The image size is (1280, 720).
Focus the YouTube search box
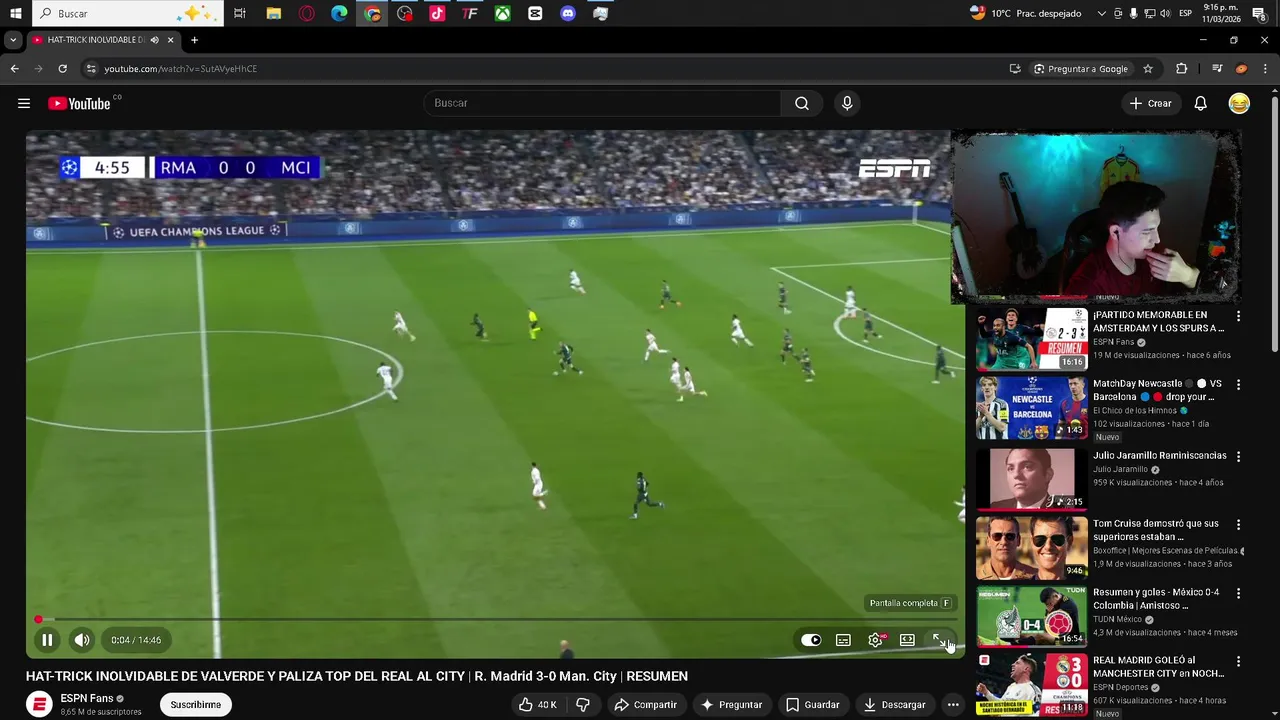[x=602, y=103]
